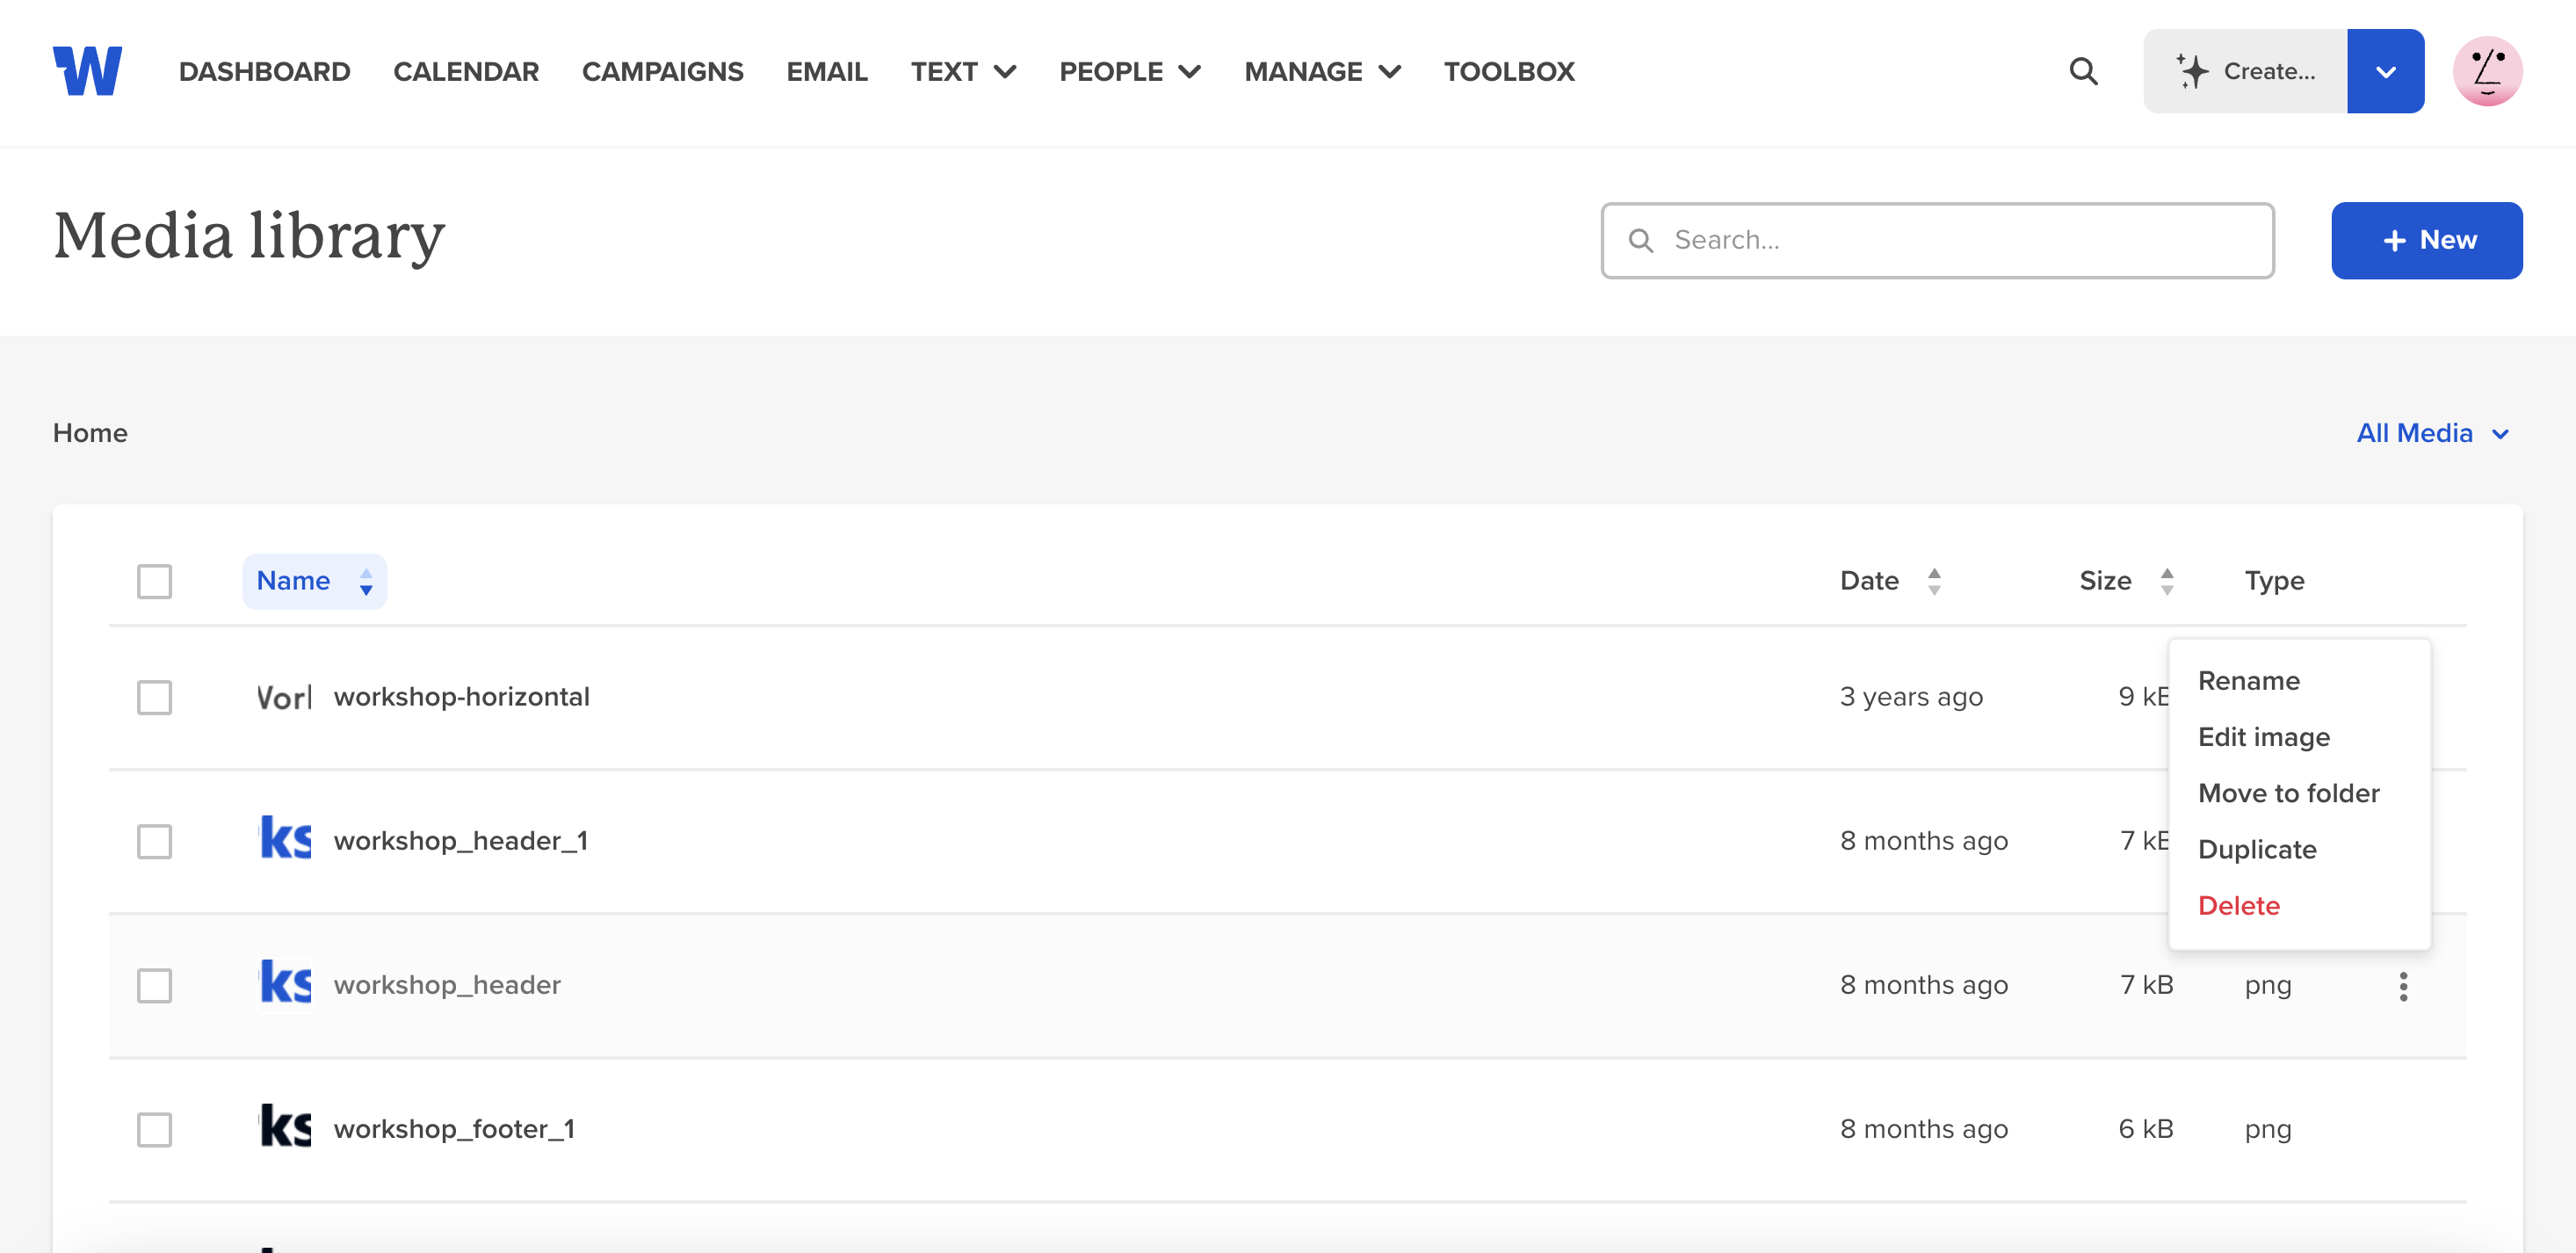Image resolution: width=2576 pixels, height=1253 pixels.
Task: Open the CAMPAIGNS page
Action: coord(662,71)
